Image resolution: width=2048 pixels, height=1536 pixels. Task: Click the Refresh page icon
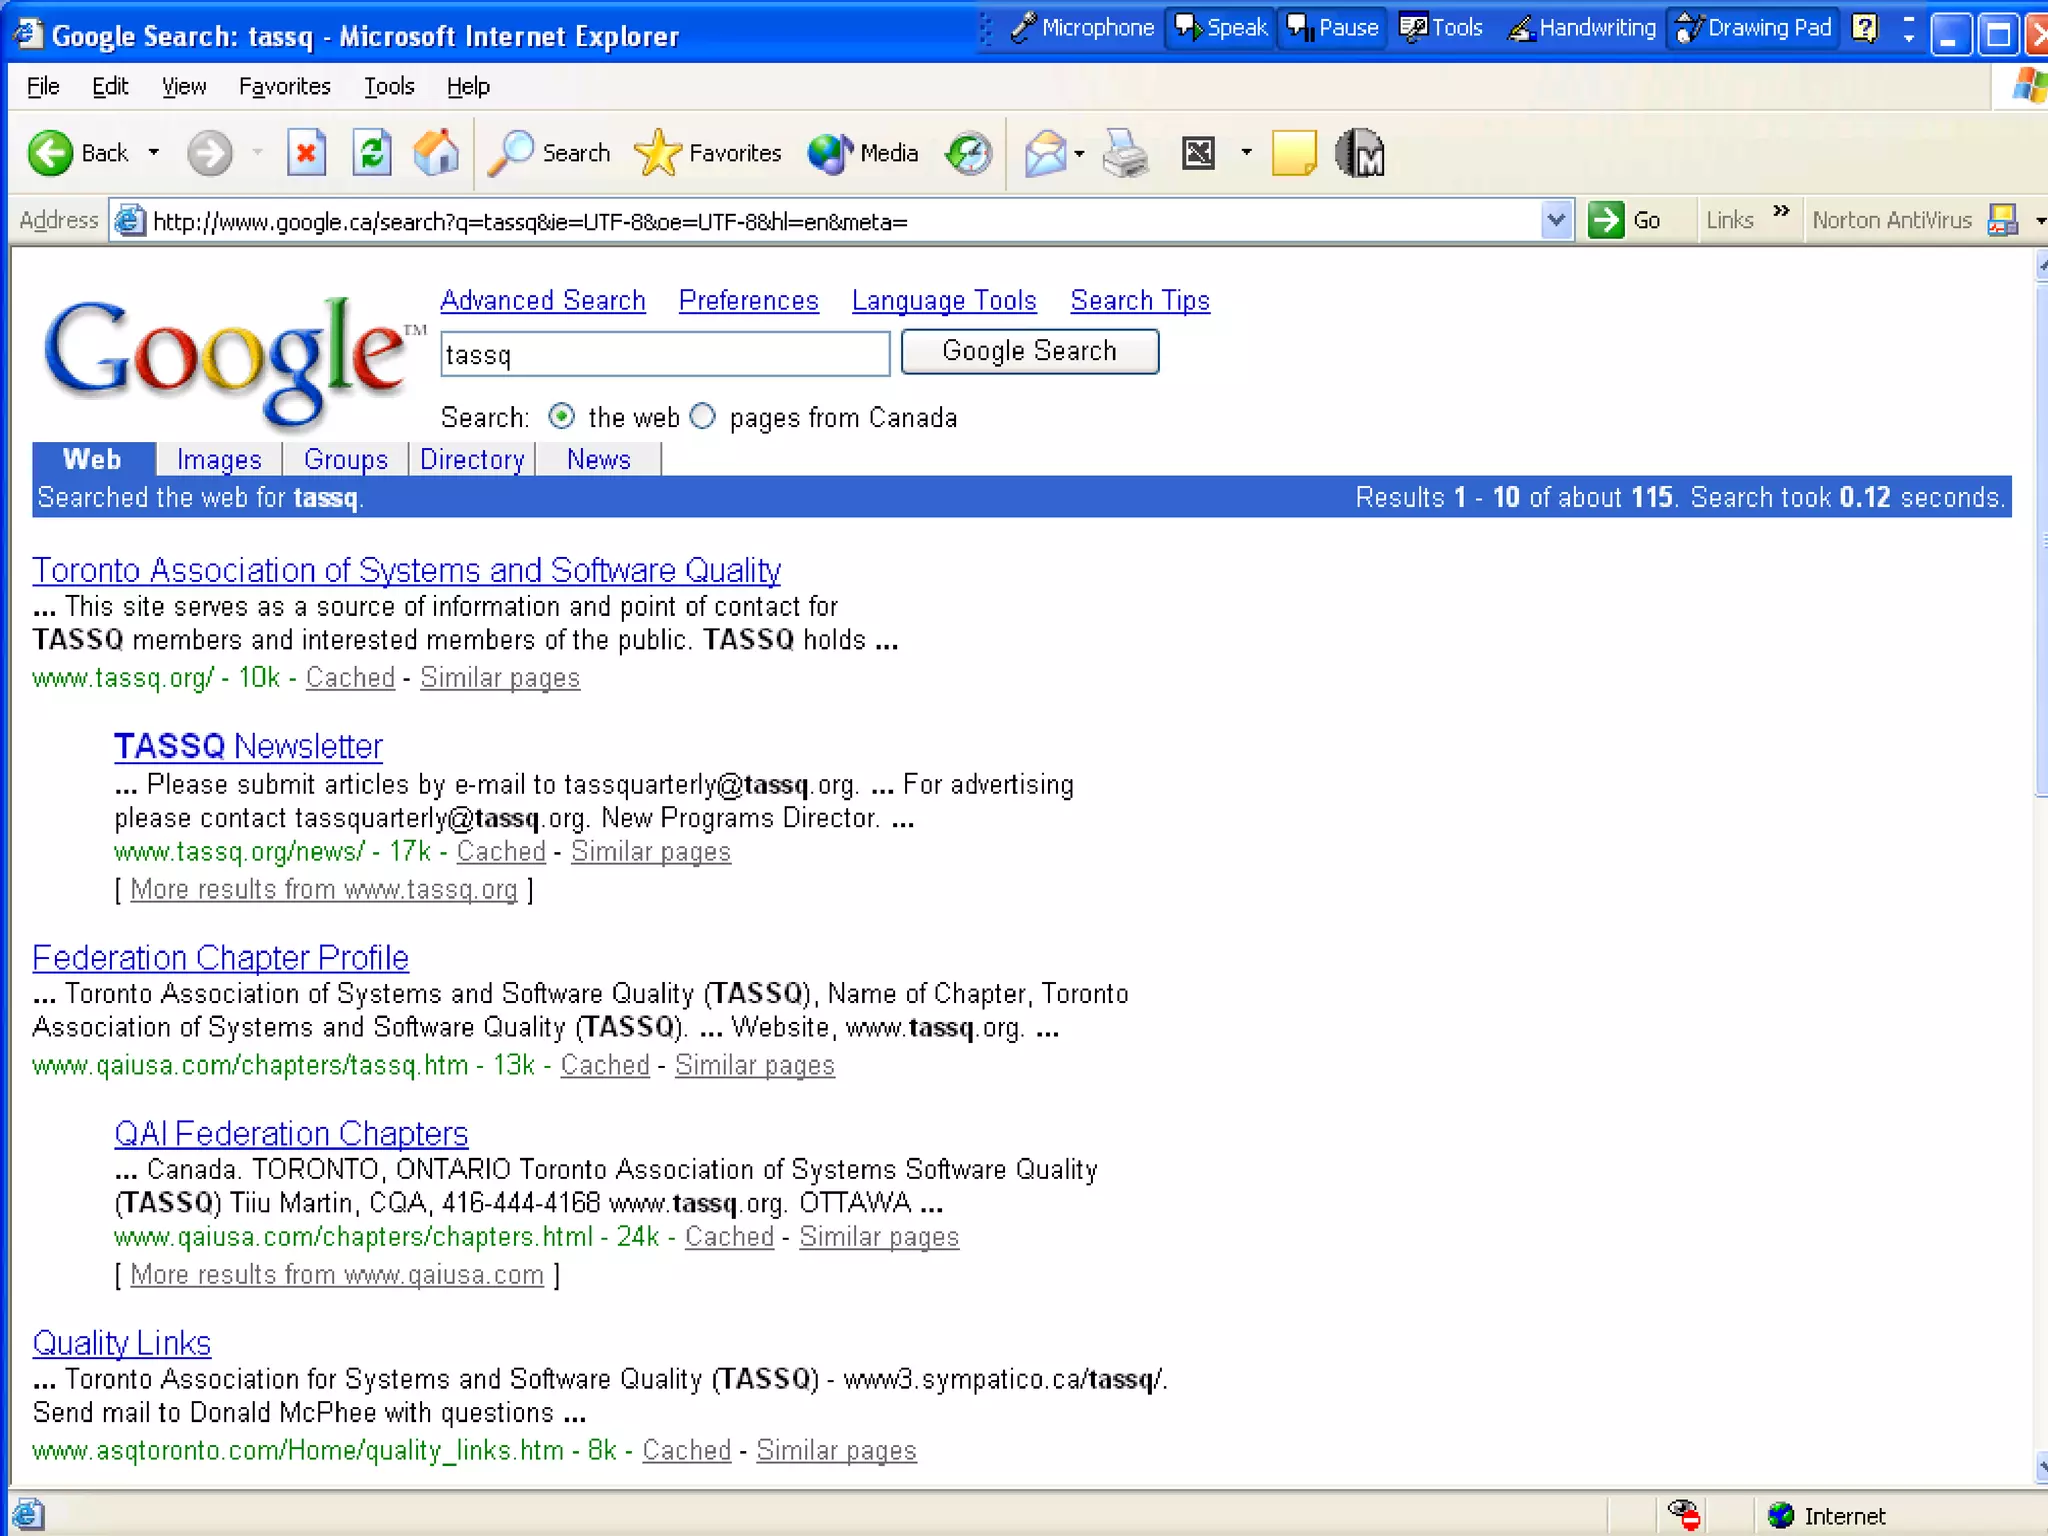pos(371,153)
